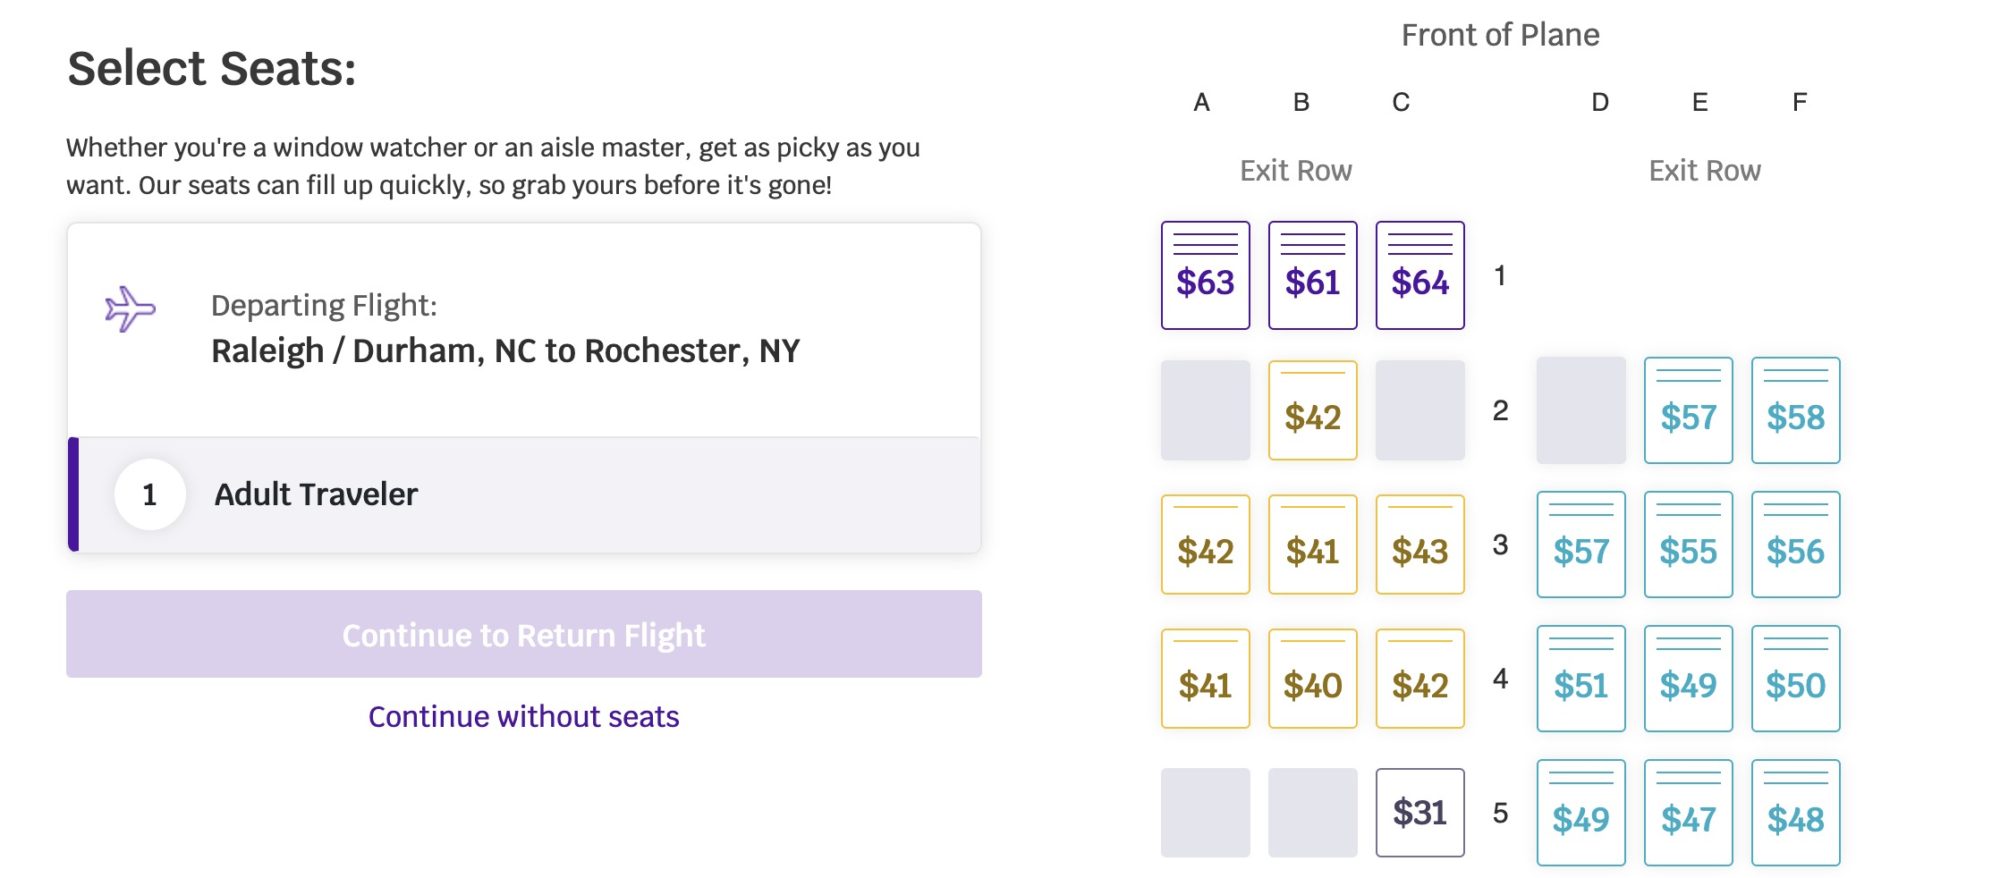The width and height of the screenshot is (2000, 878).
Task: Choose the $47 seat 5E
Action: pos(1688,812)
